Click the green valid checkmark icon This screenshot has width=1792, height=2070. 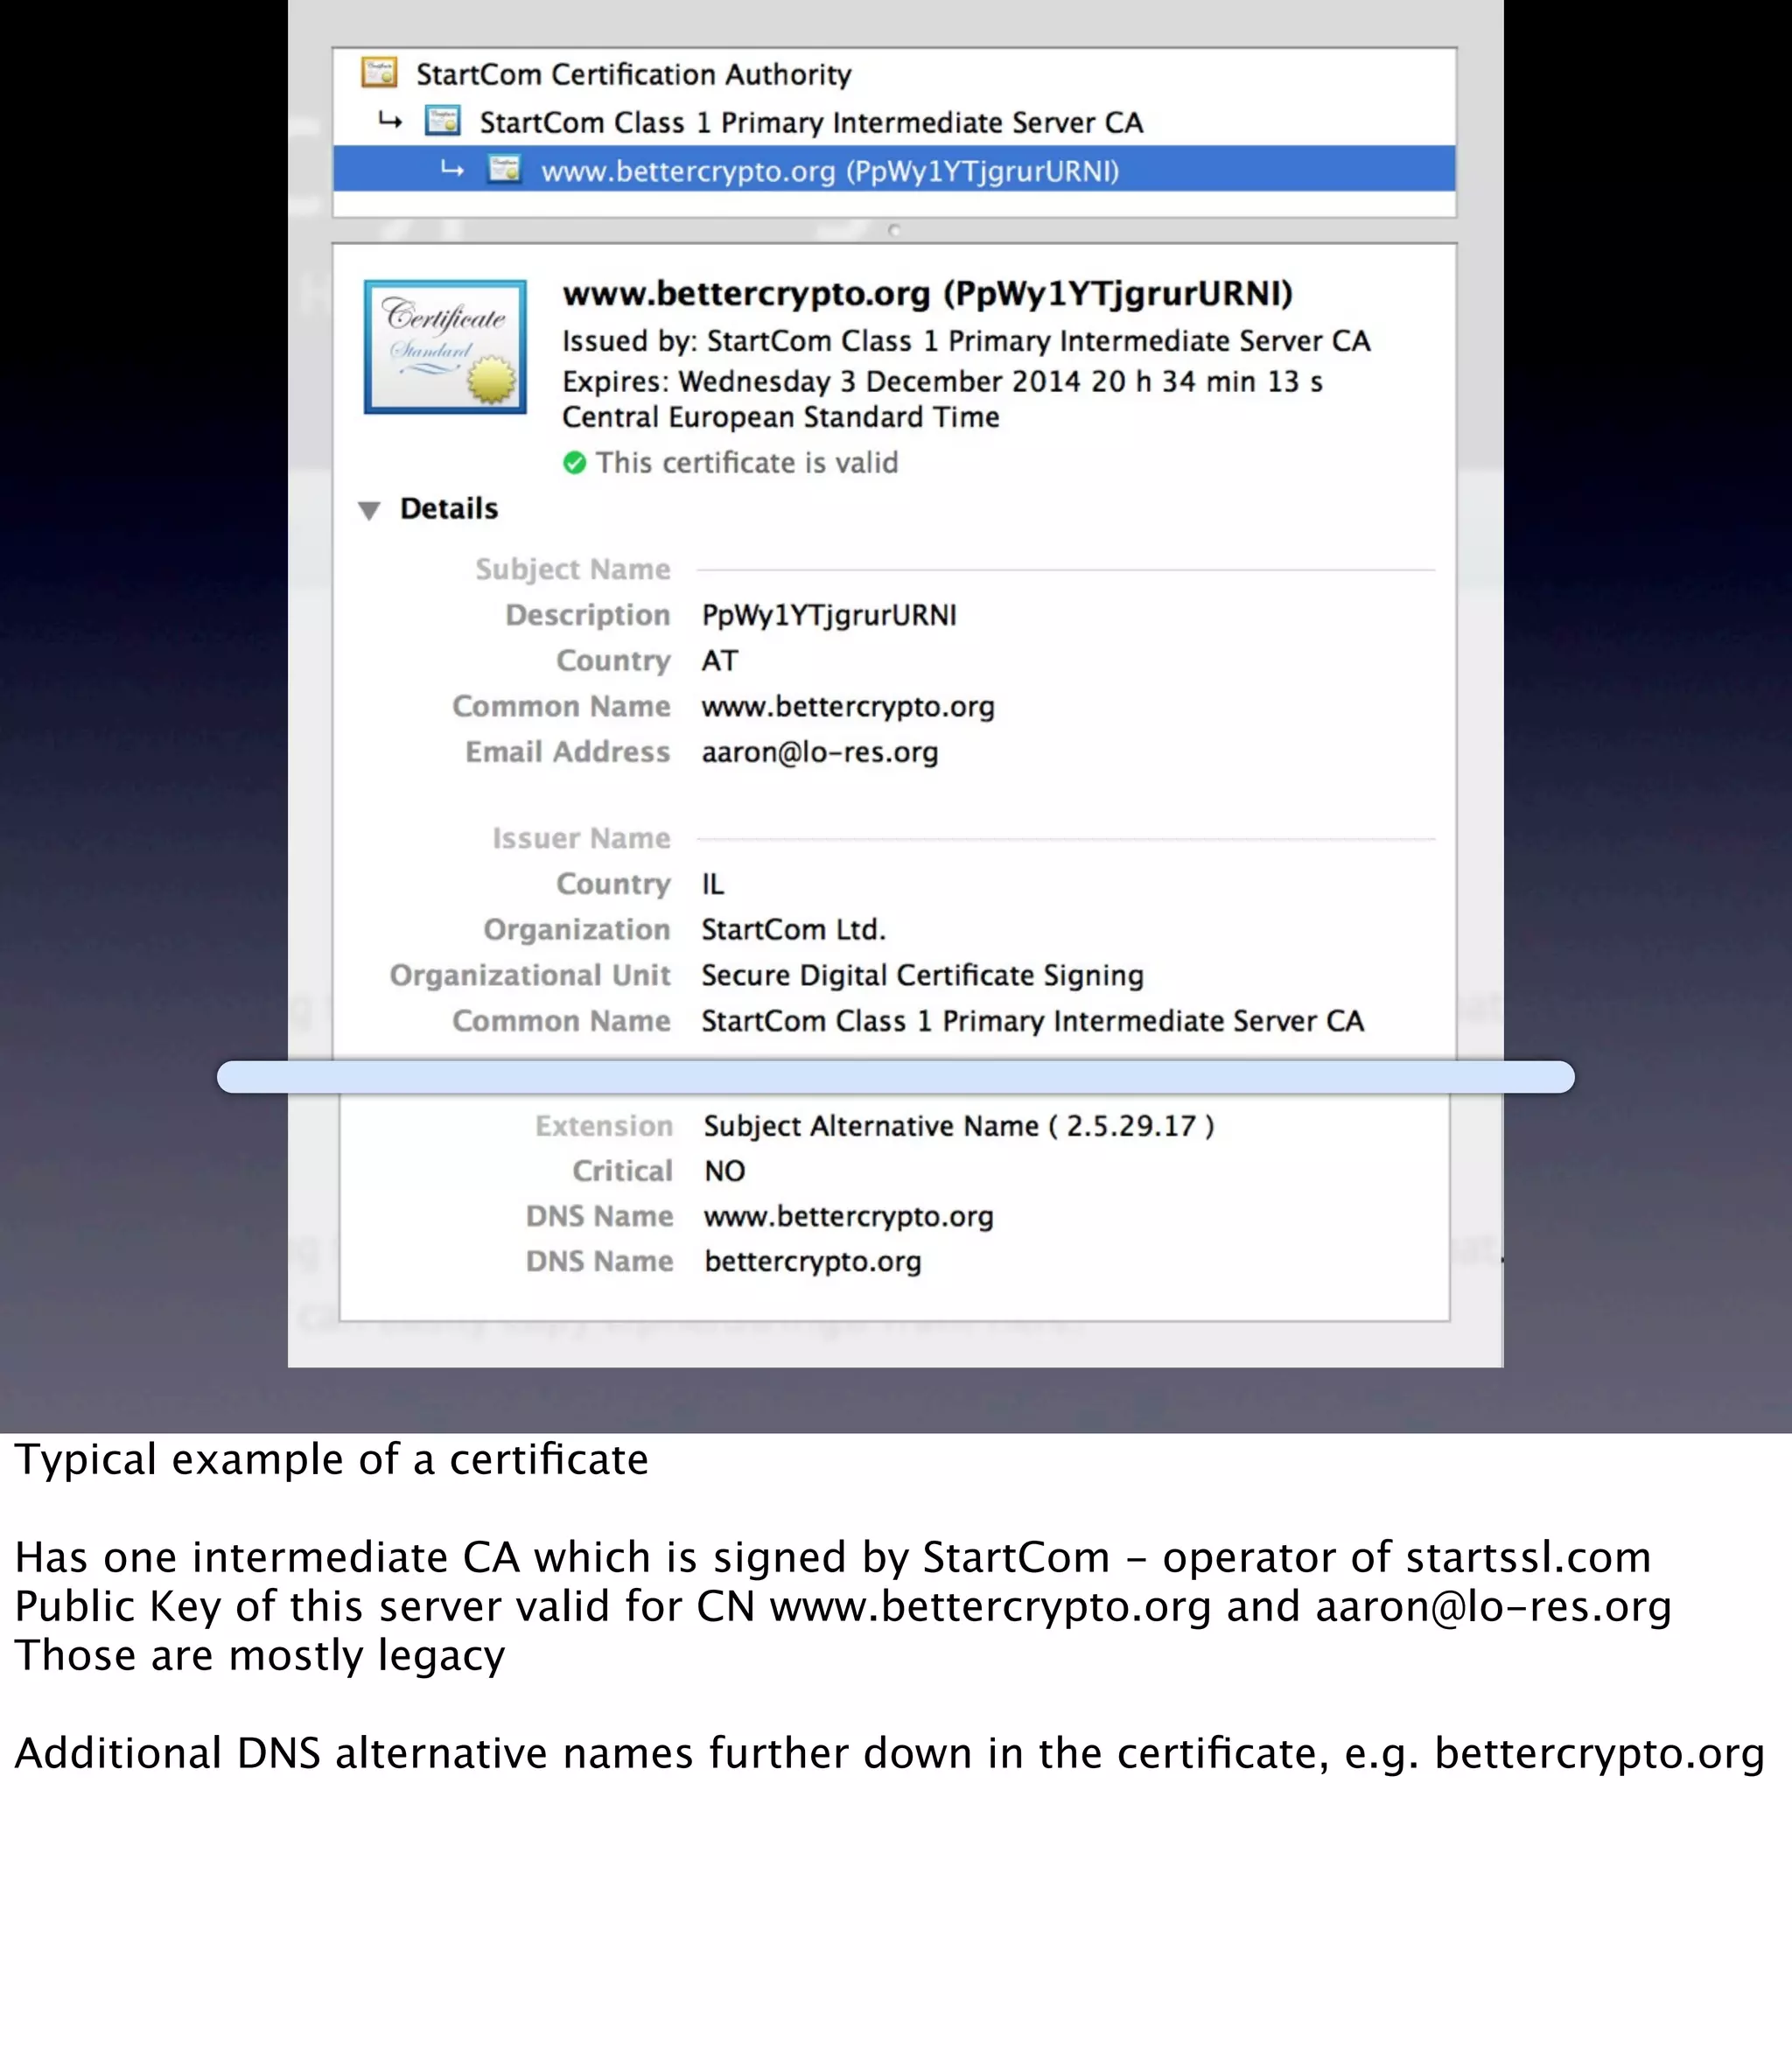coord(574,462)
